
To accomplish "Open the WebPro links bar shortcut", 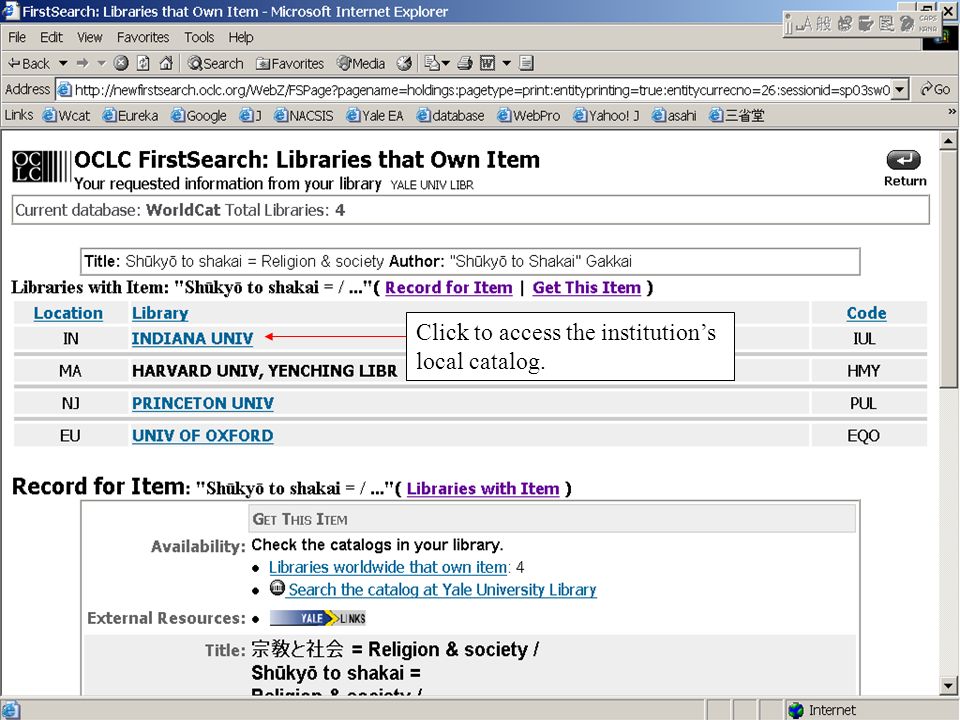I will tap(528, 116).
